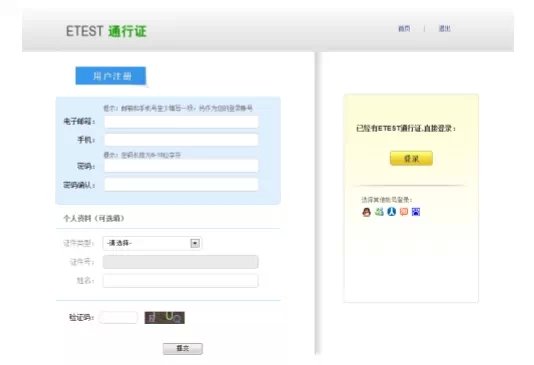Log in with the blue Baidu paw icon
This screenshot has width=534, height=365.
point(416,212)
